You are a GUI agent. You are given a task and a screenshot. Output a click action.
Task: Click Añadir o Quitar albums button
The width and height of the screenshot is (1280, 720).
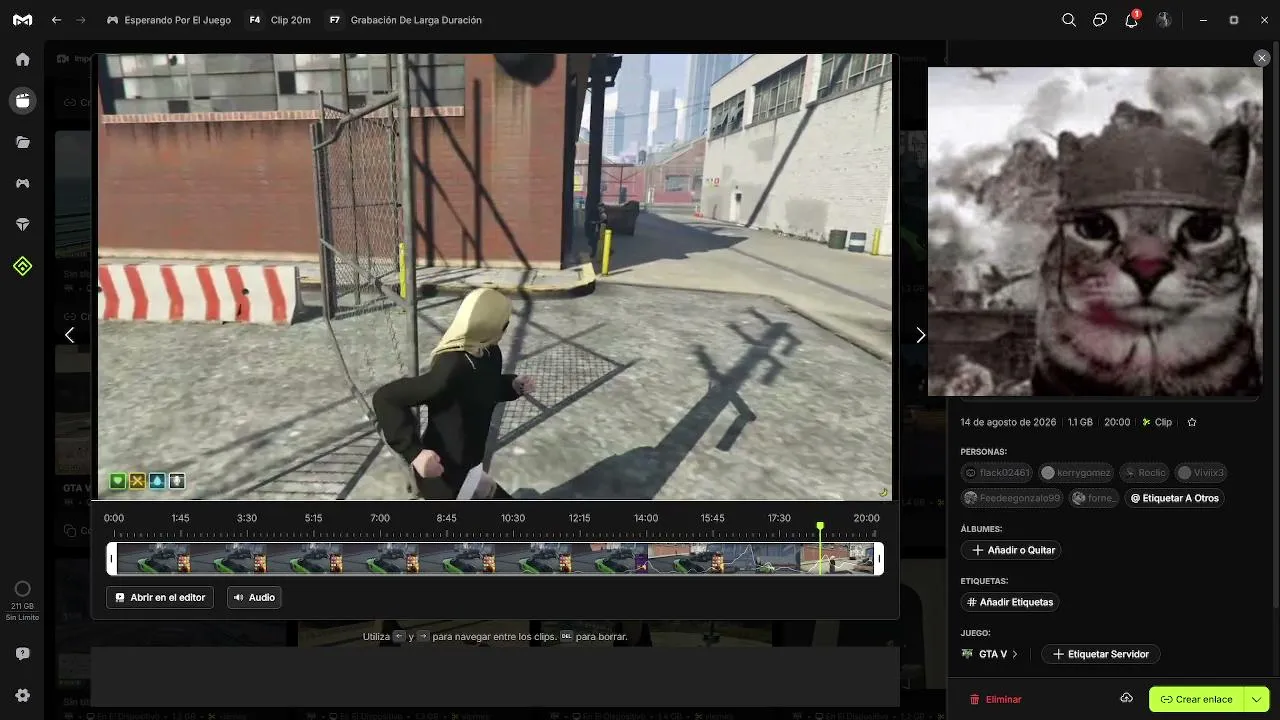[x=1010, y=550]
